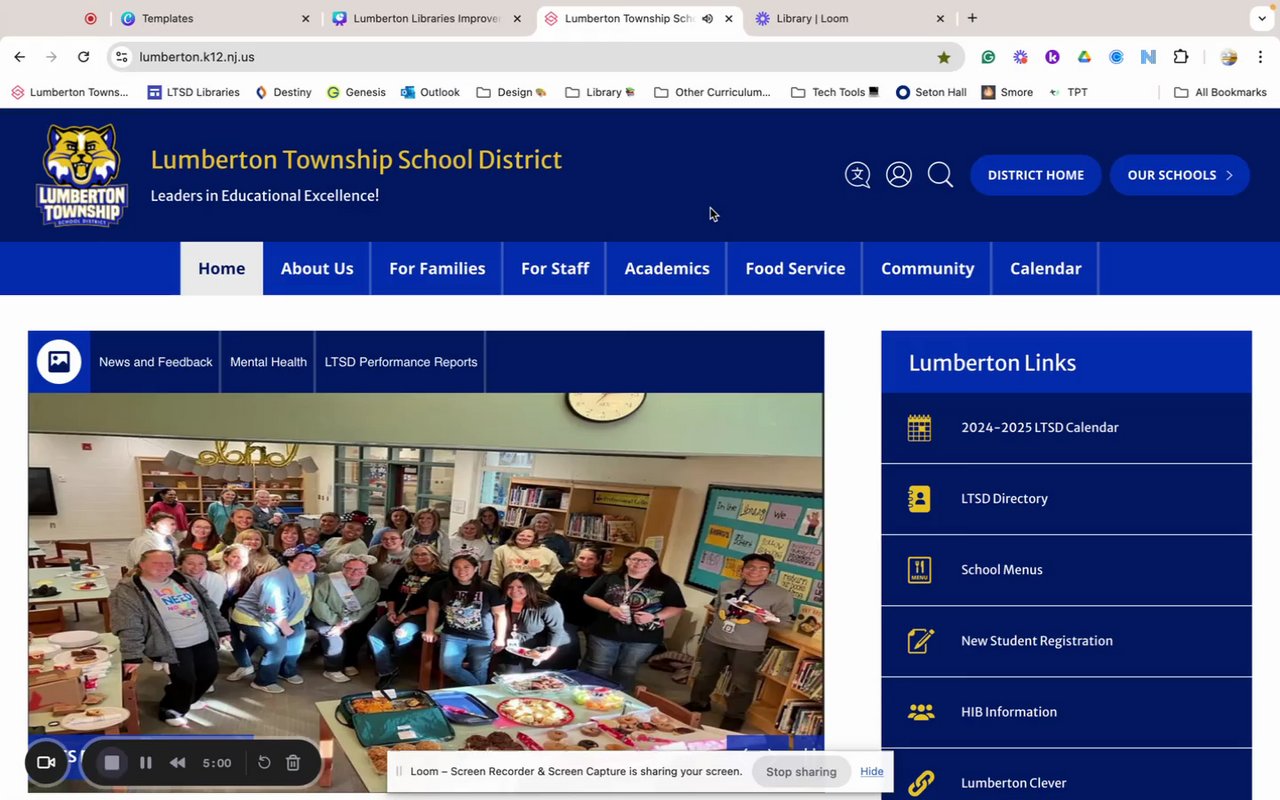Click the District Home button

click(x=1036, y=175)
